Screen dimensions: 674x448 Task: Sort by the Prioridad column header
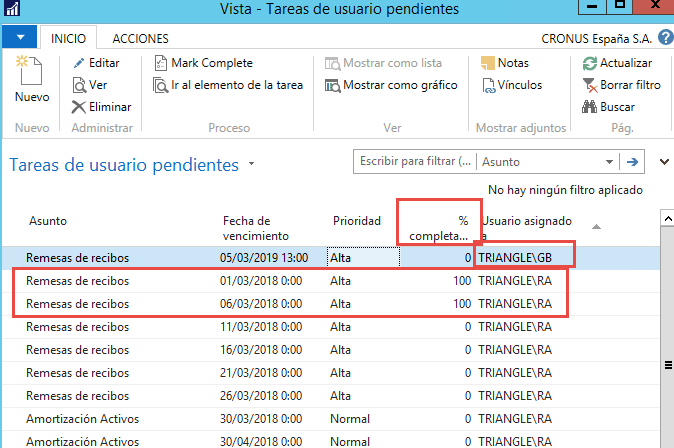point(357,221)
